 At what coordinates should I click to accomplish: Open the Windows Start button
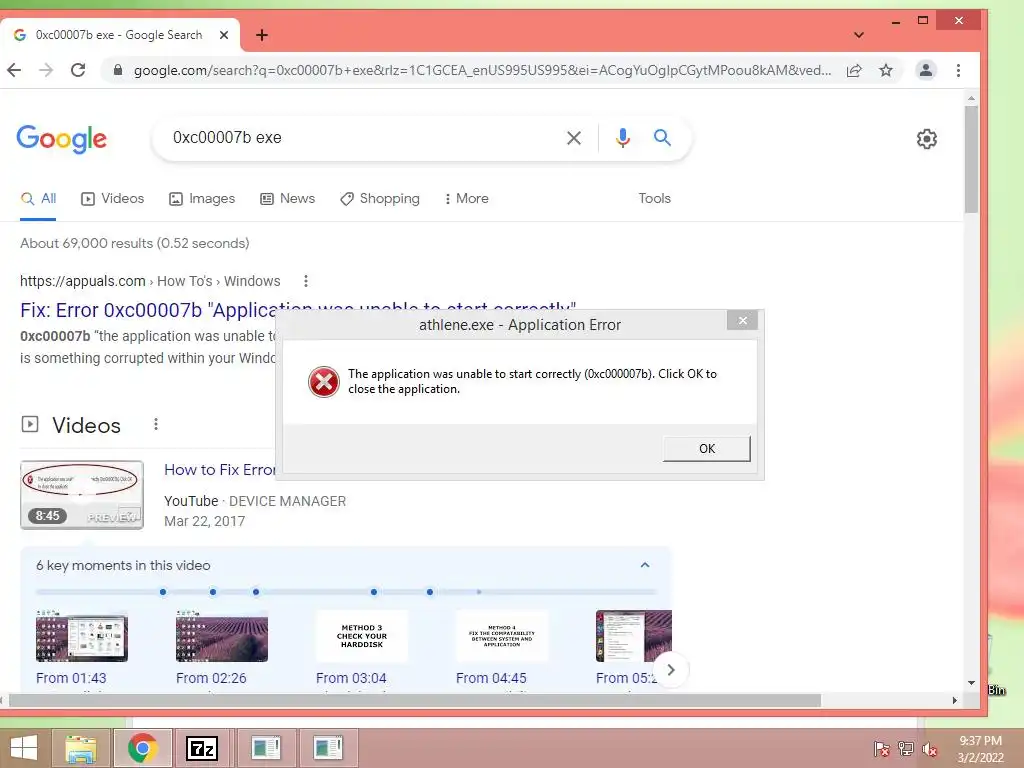[24, 748]
